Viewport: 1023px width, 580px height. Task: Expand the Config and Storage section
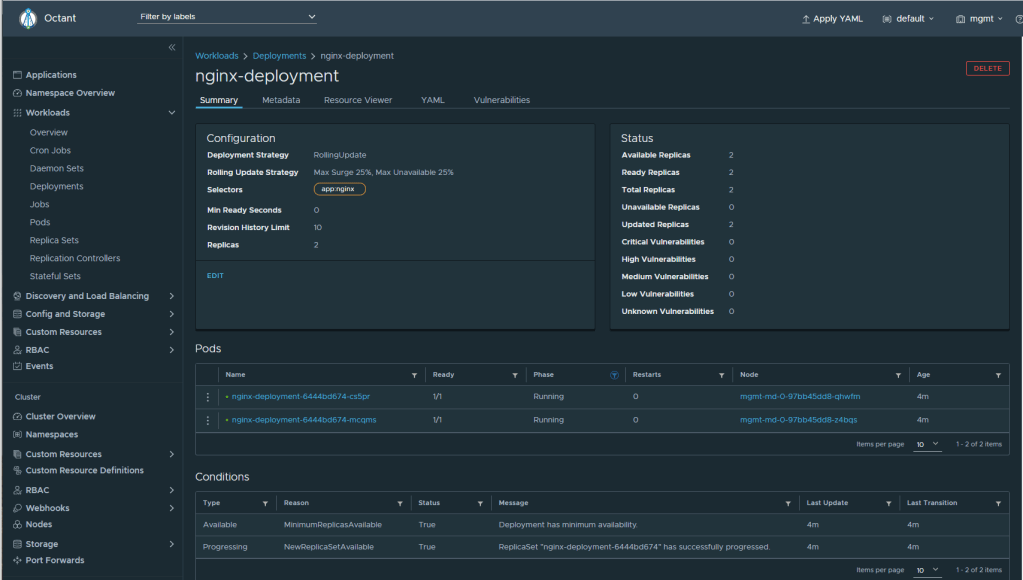pyautogui.click(x=172, y=314)
